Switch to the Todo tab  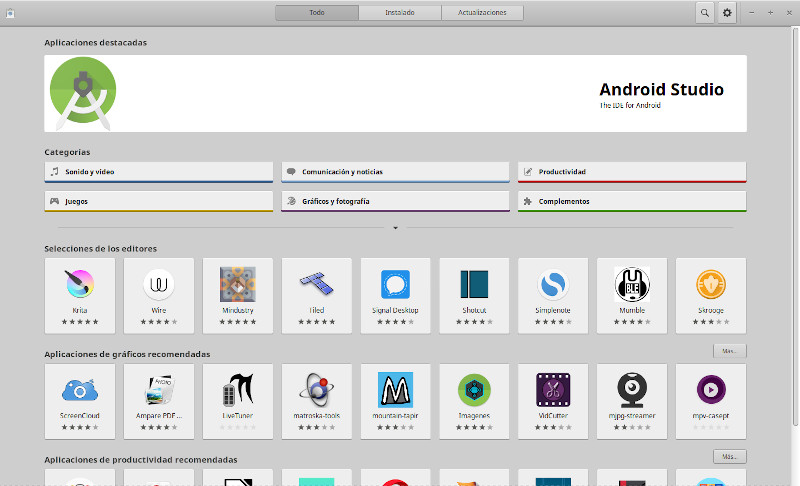pos(317,13)
